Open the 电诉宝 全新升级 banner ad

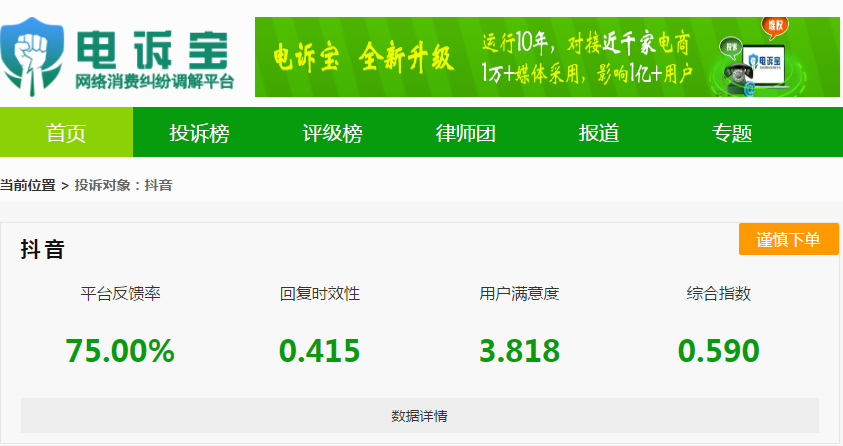click(547, 57)
